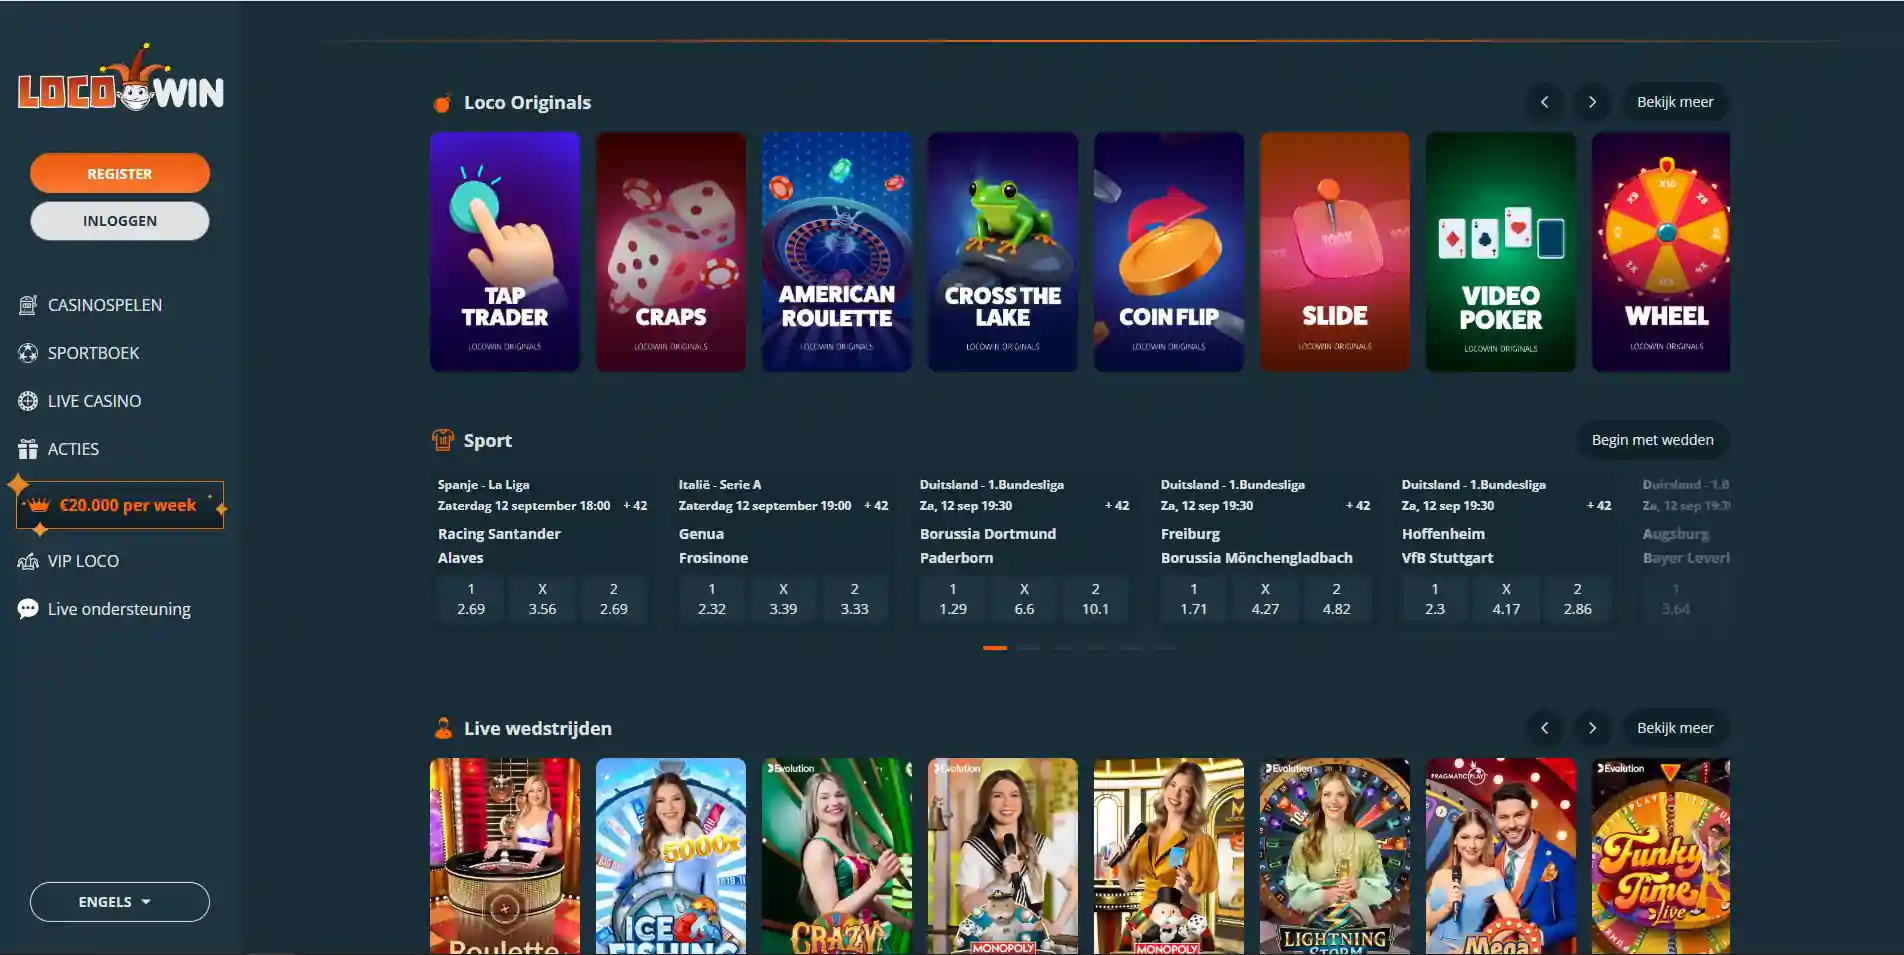Image resolution: width=1904 pixels, height=955 pixels.
Task: Open +42 markets for Hoffenheim match
Action: tap(1599, 506)
